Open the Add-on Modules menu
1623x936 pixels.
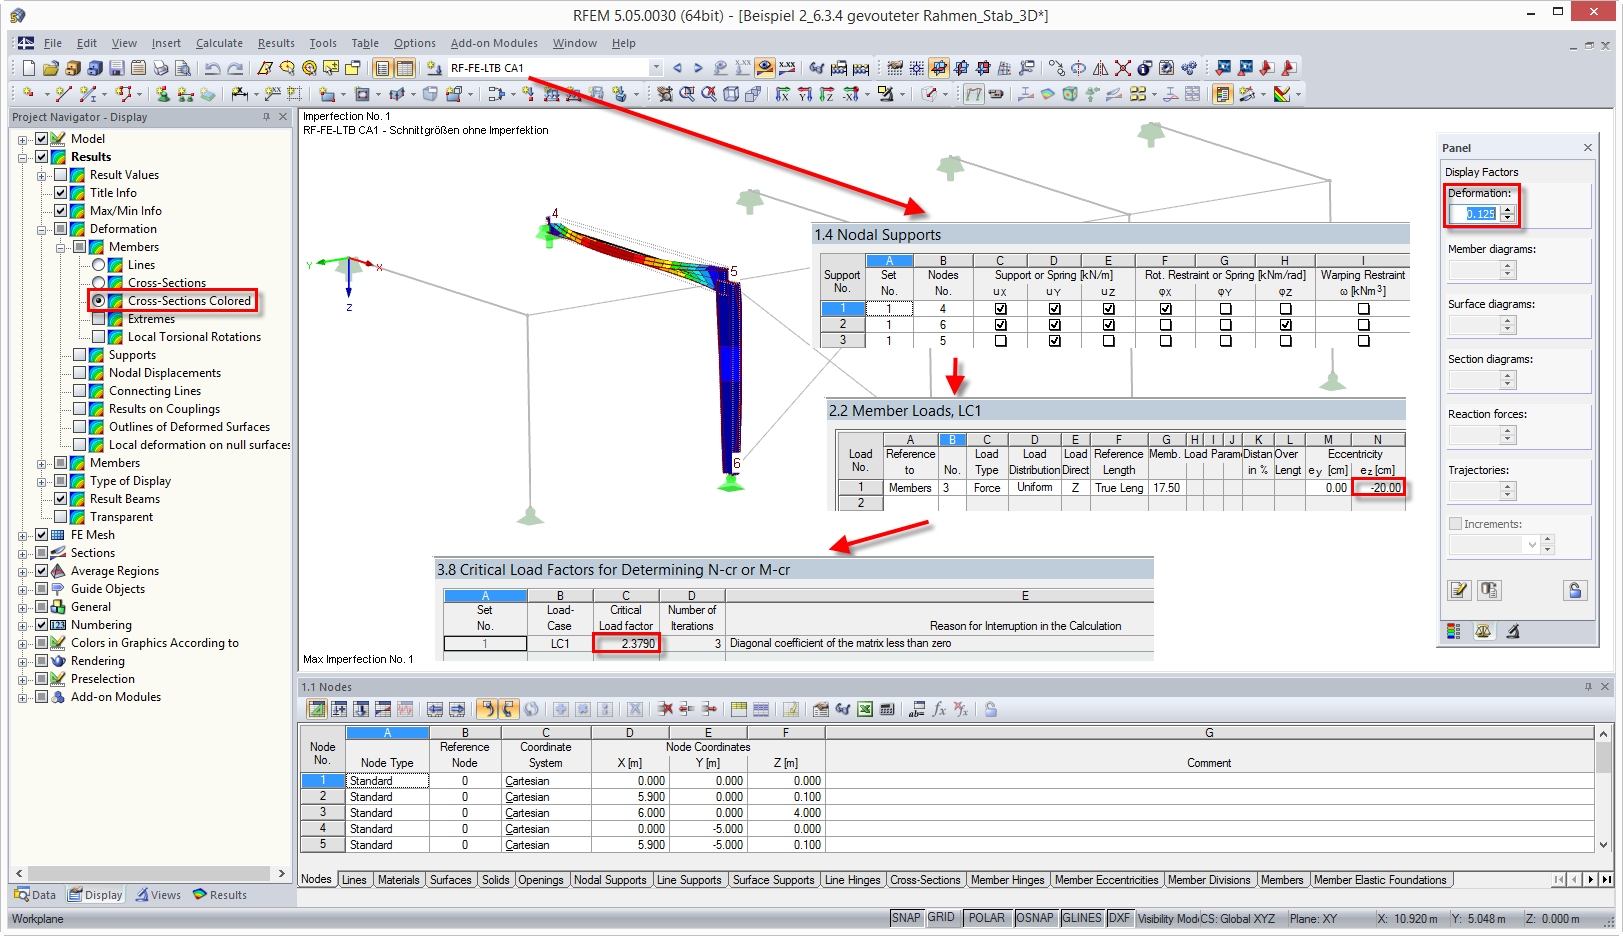pos(494,43)
